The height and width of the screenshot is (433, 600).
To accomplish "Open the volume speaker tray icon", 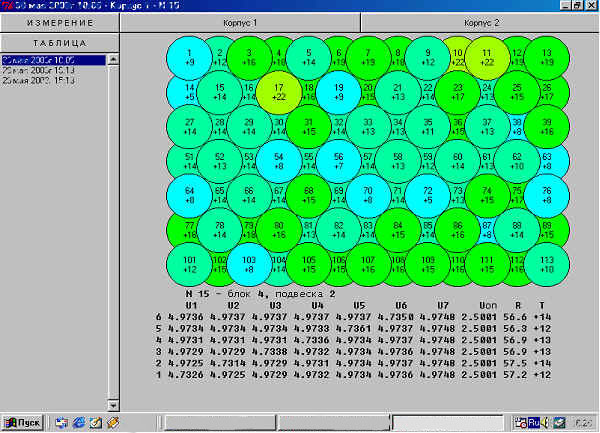I will coord(545,423).
